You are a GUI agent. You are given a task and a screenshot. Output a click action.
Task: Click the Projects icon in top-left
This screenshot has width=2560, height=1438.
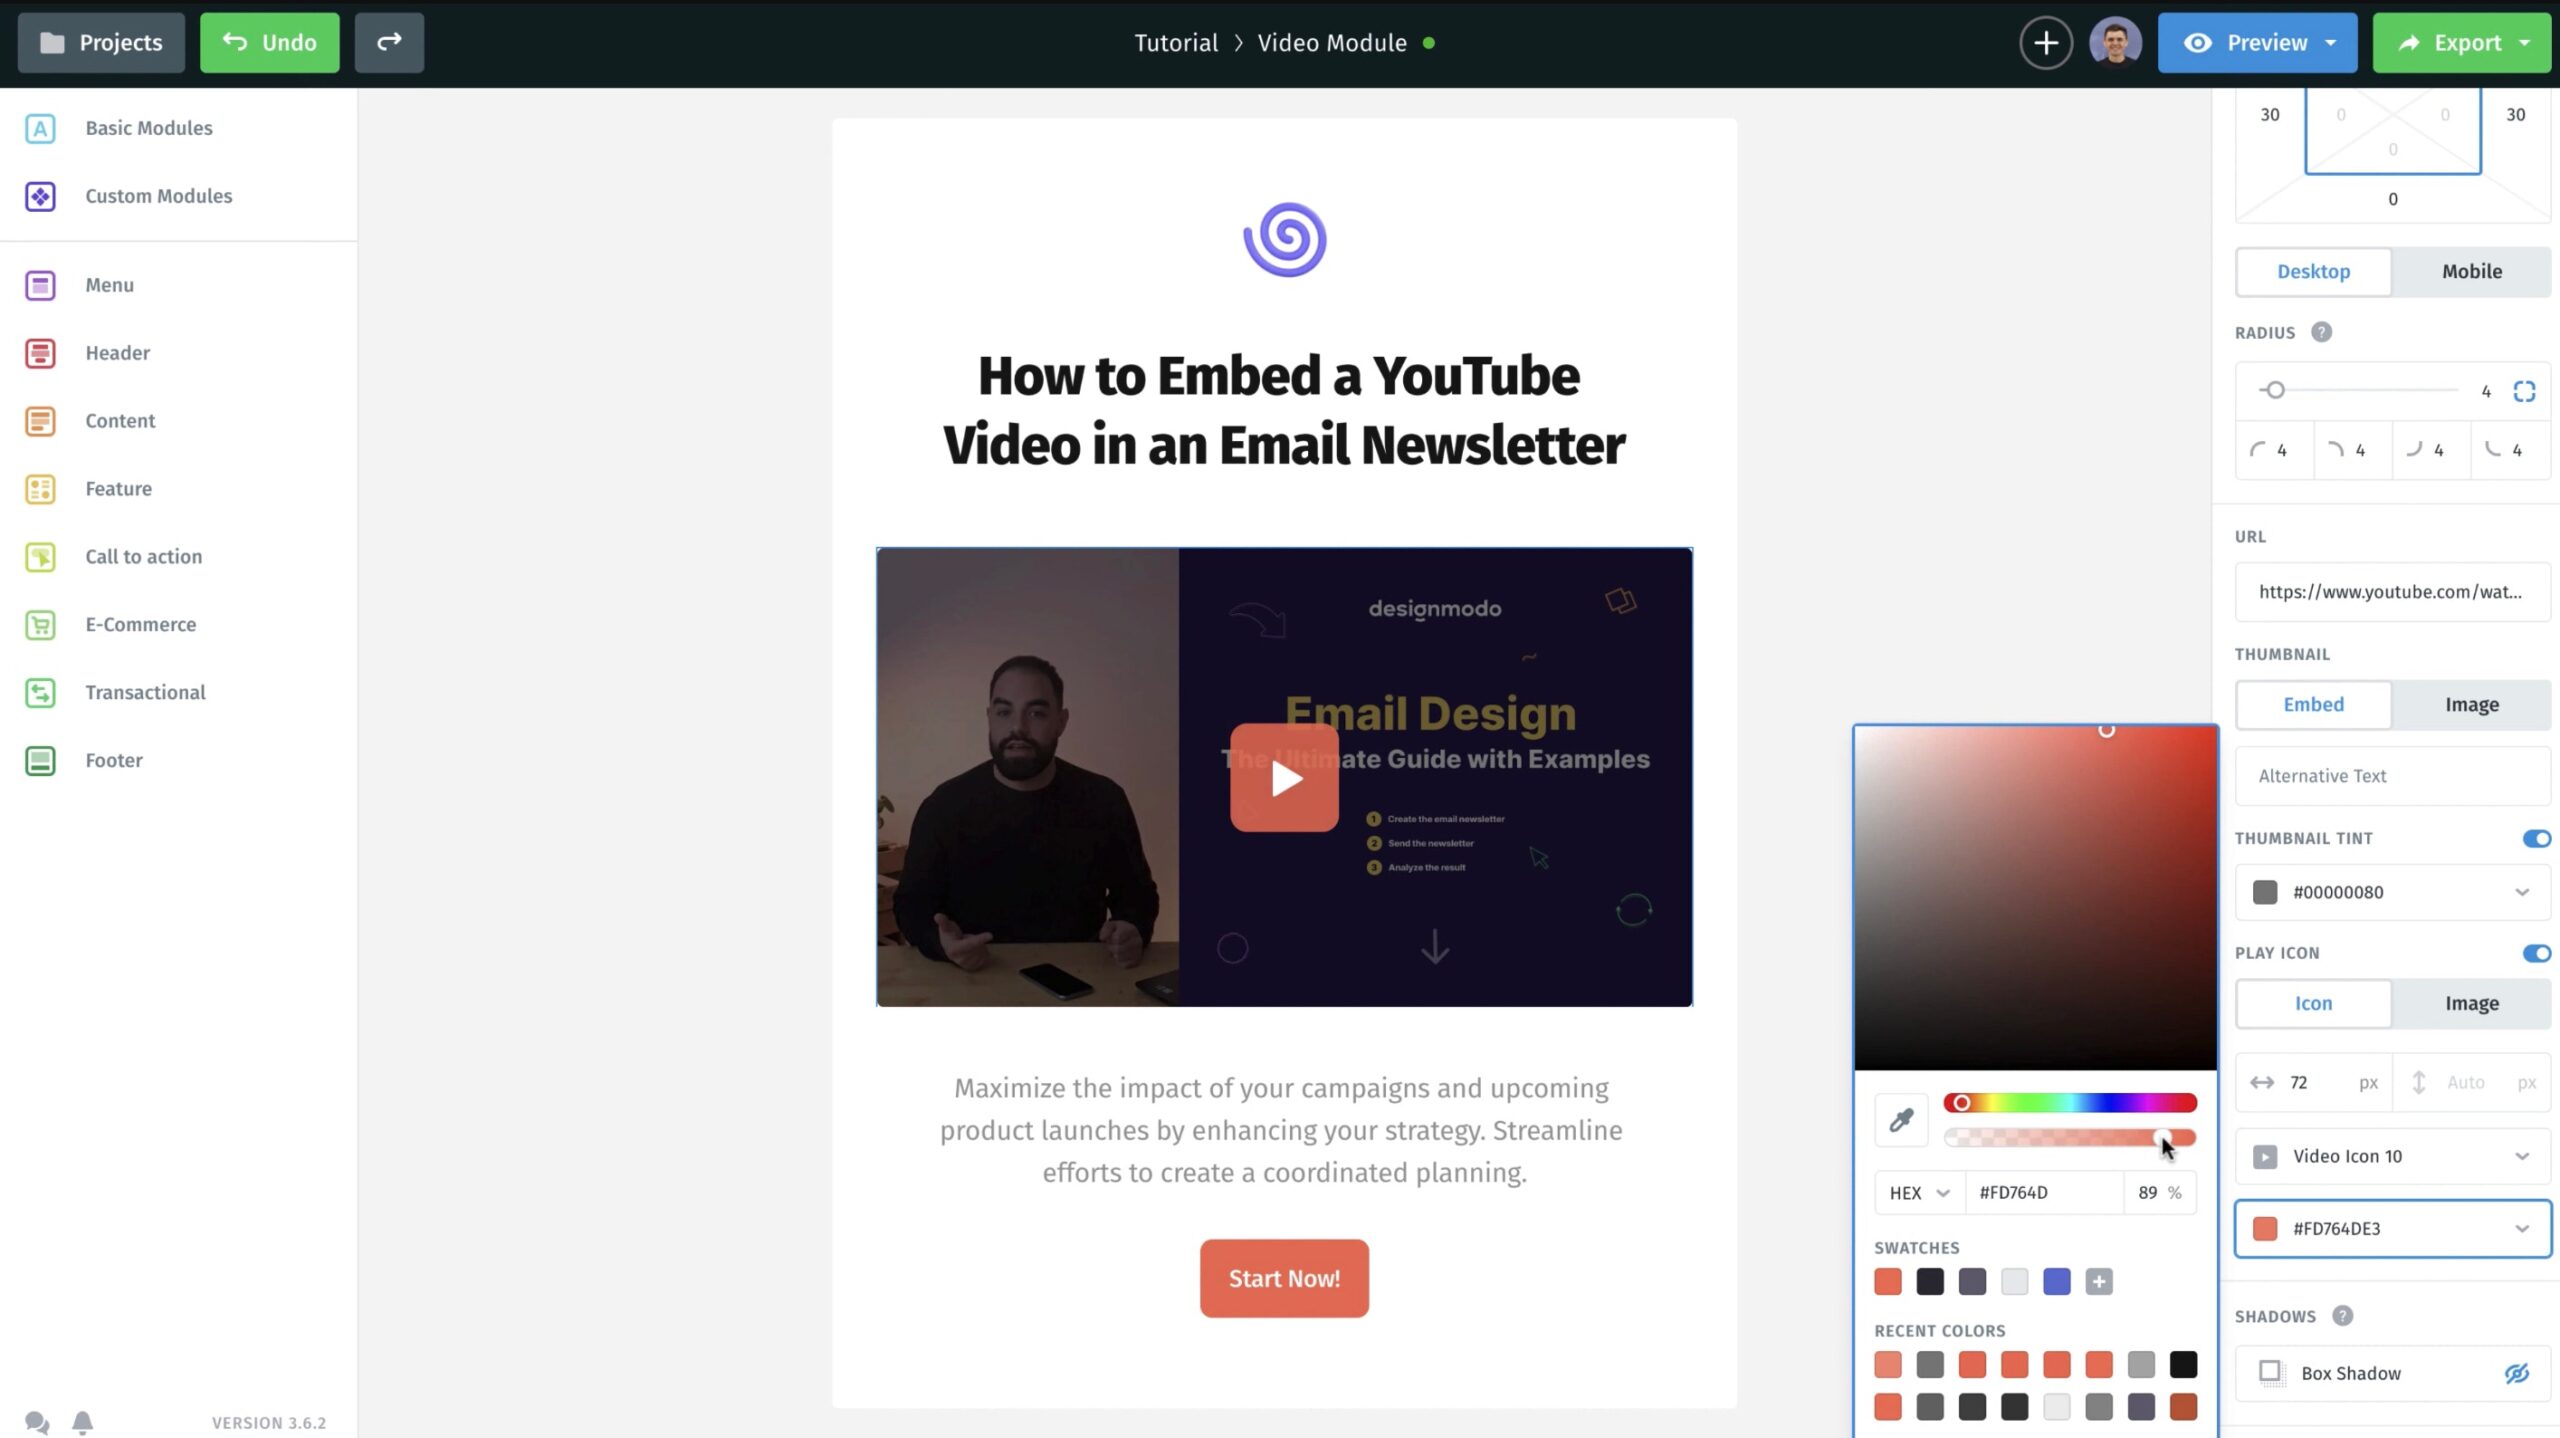[100, 42]
